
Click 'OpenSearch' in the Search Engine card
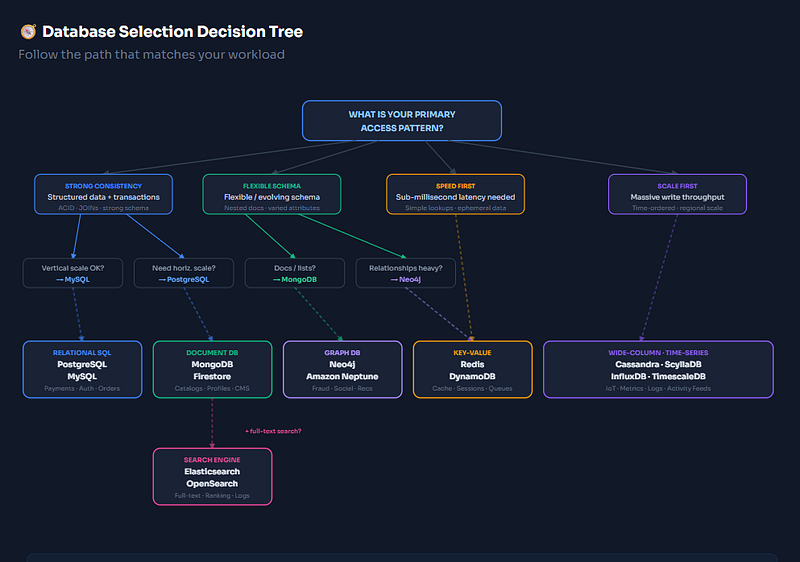(x=212, y=484)
